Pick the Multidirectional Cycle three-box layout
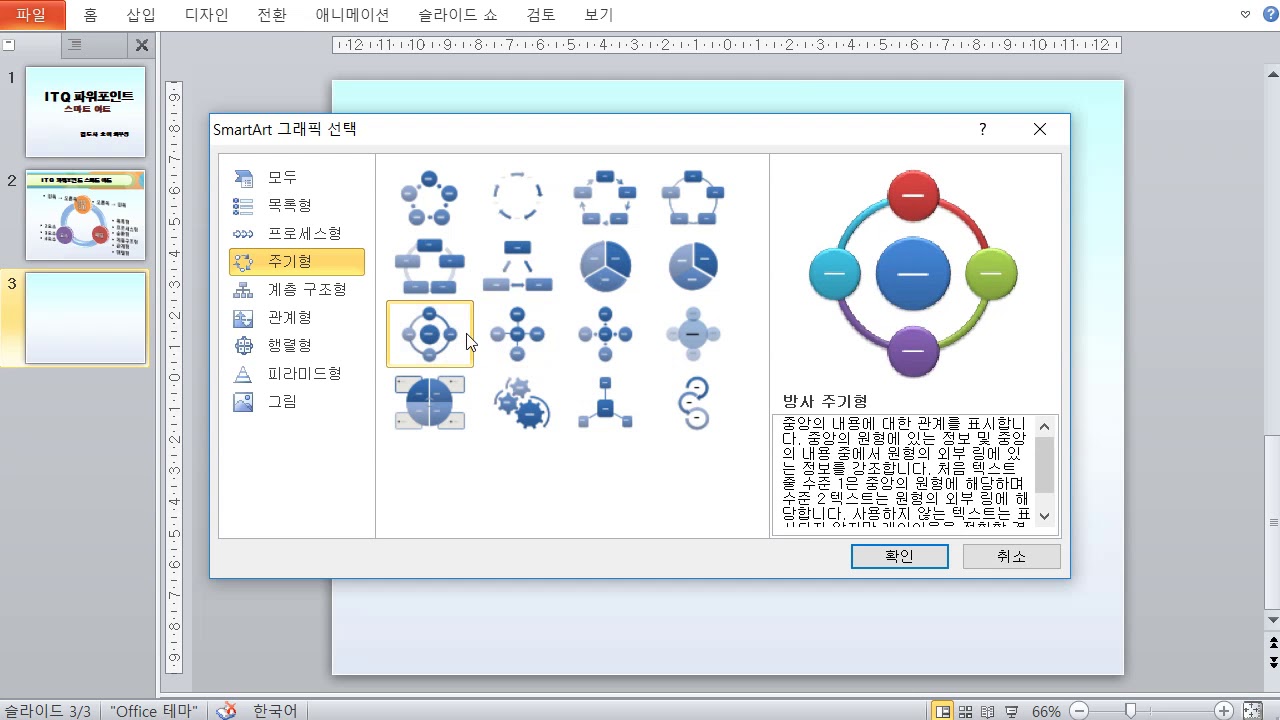This screenshot has width=1280, height=720. coord(518,265)
